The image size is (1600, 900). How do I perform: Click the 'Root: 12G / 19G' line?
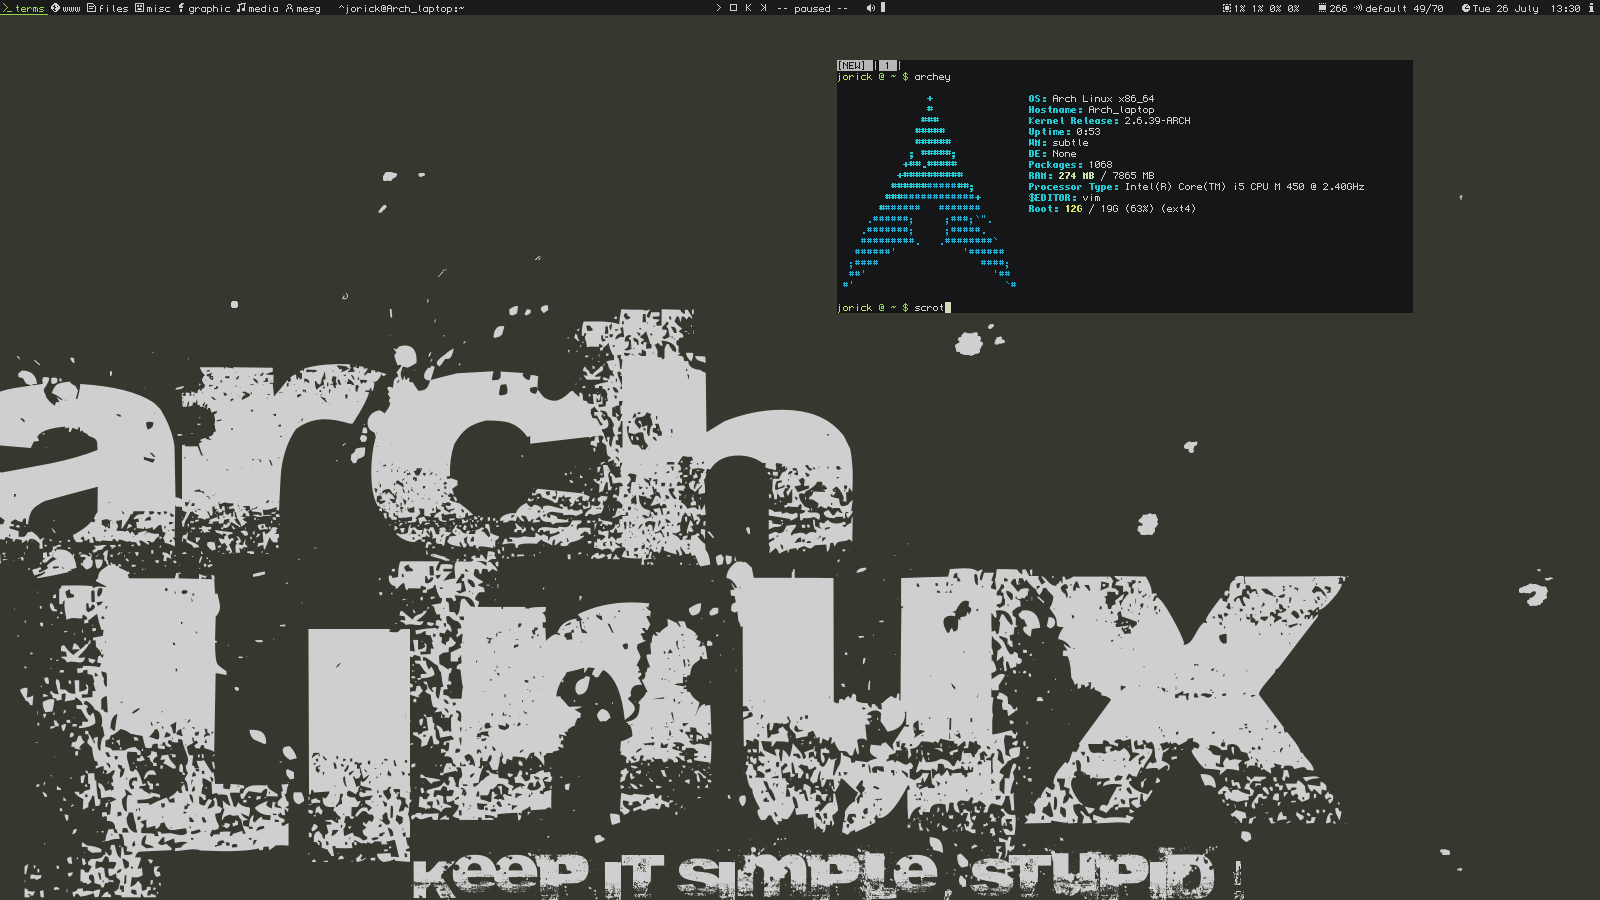[x=1112, y=209]
